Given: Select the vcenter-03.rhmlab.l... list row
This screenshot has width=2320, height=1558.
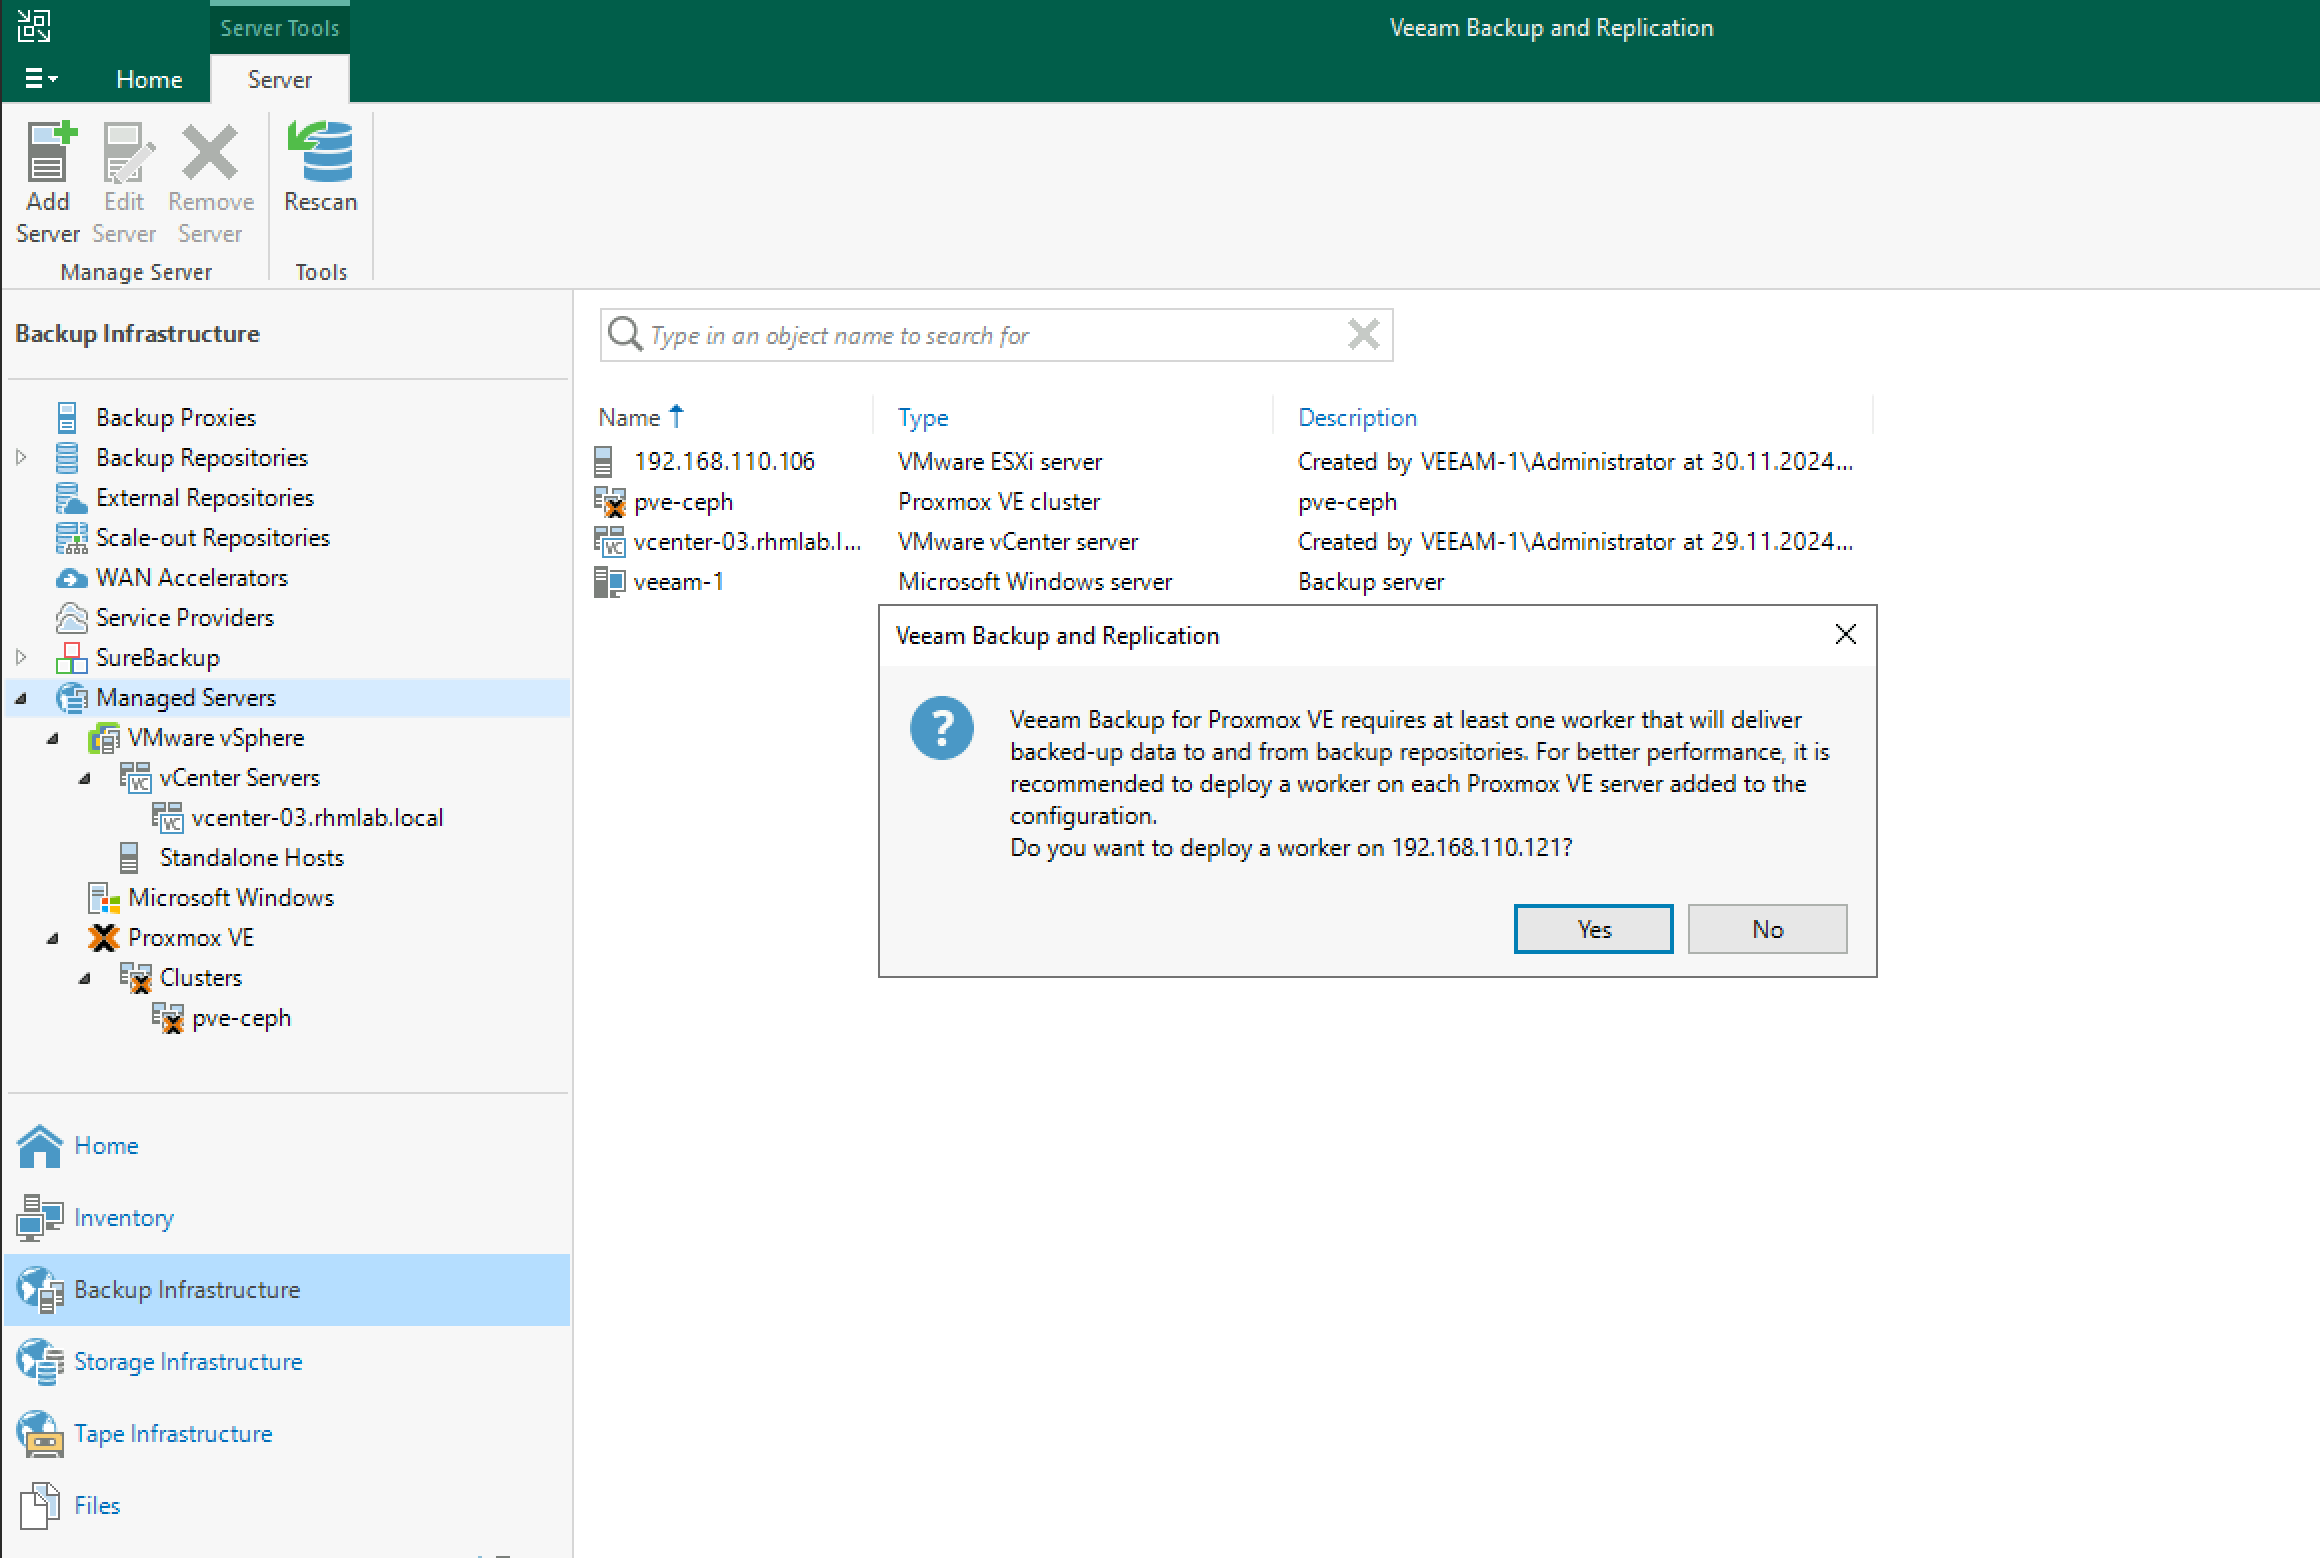Looking at the screenshot, I should click(1232, 541).
